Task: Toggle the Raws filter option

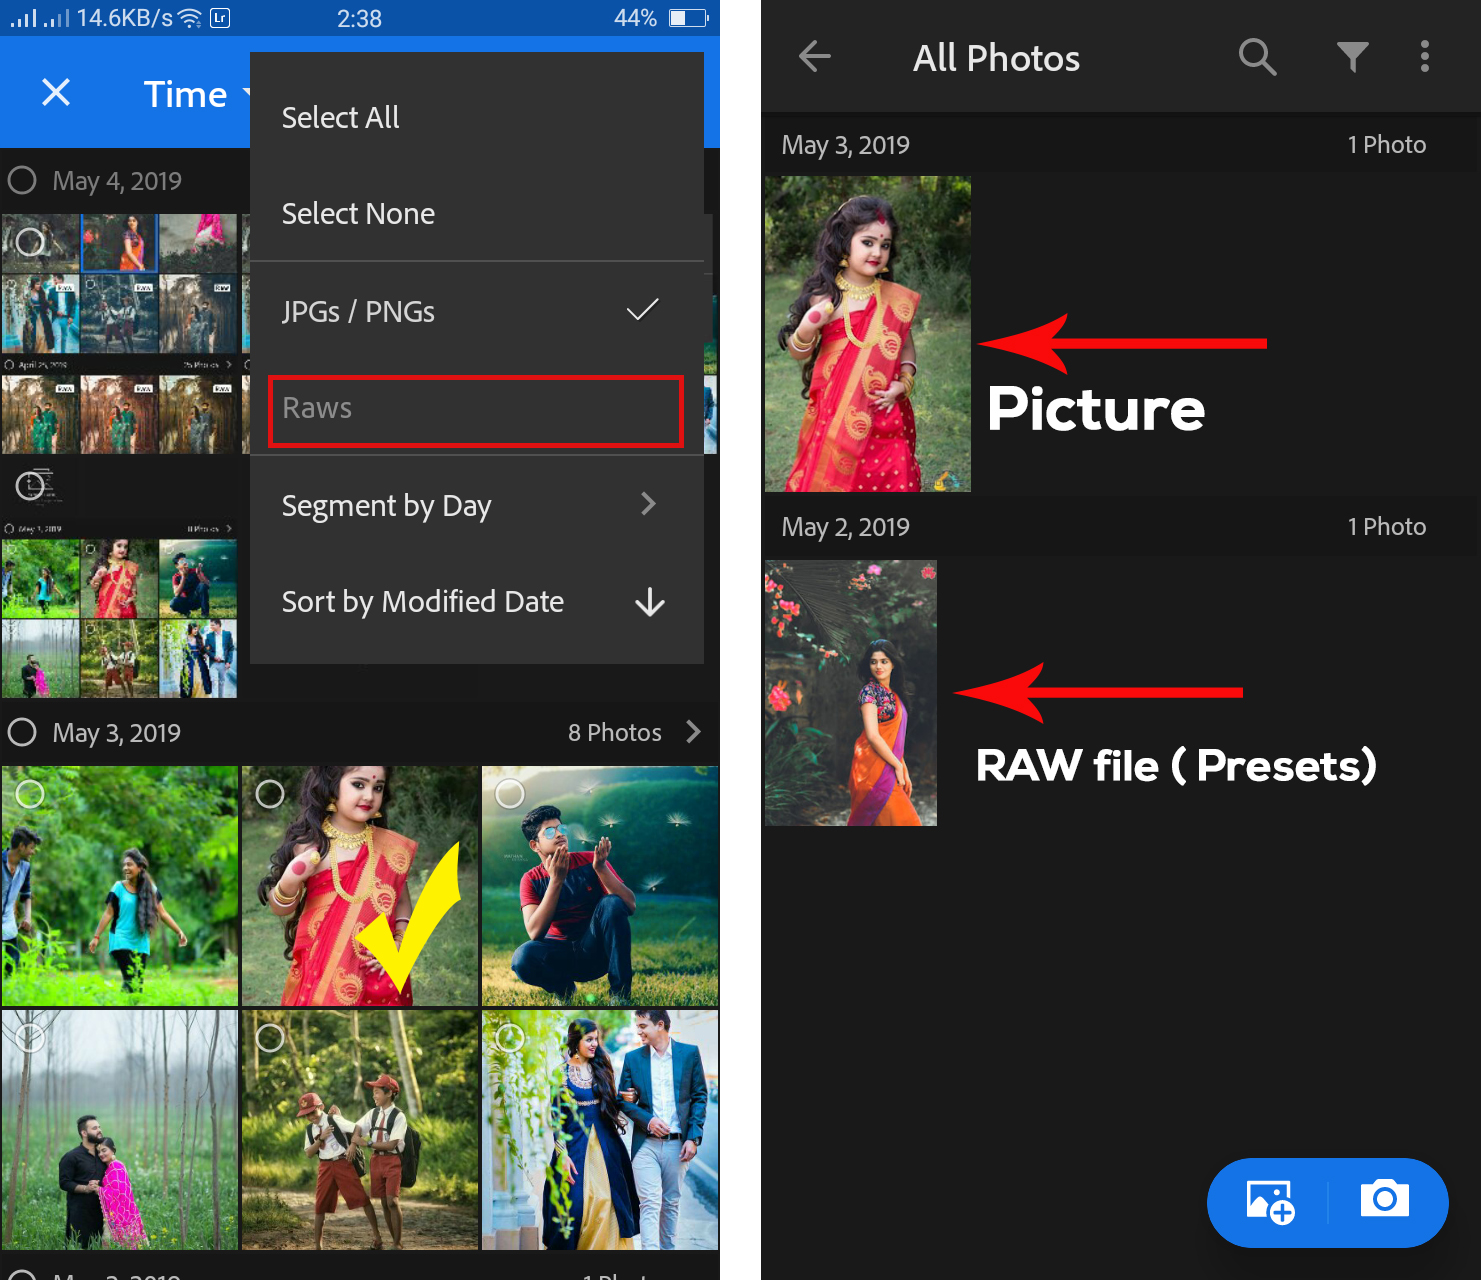Action: 476,409
